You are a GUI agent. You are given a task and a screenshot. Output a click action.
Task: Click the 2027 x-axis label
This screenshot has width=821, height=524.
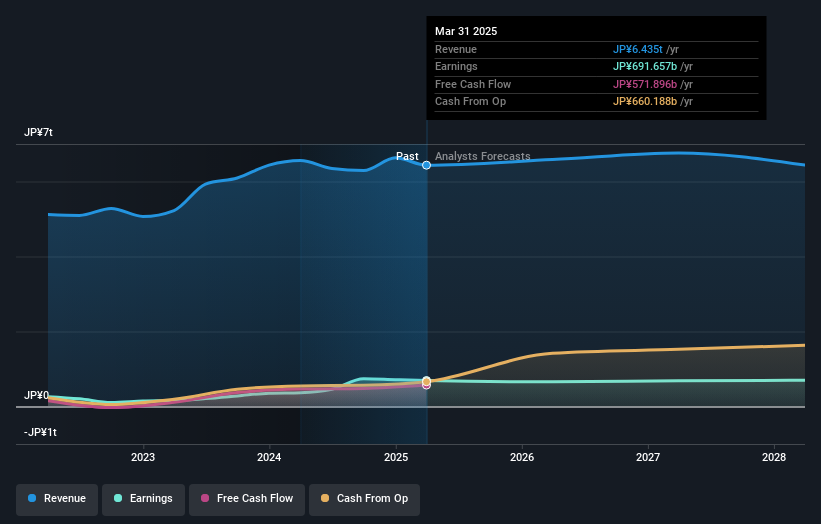tap(648, 458)
